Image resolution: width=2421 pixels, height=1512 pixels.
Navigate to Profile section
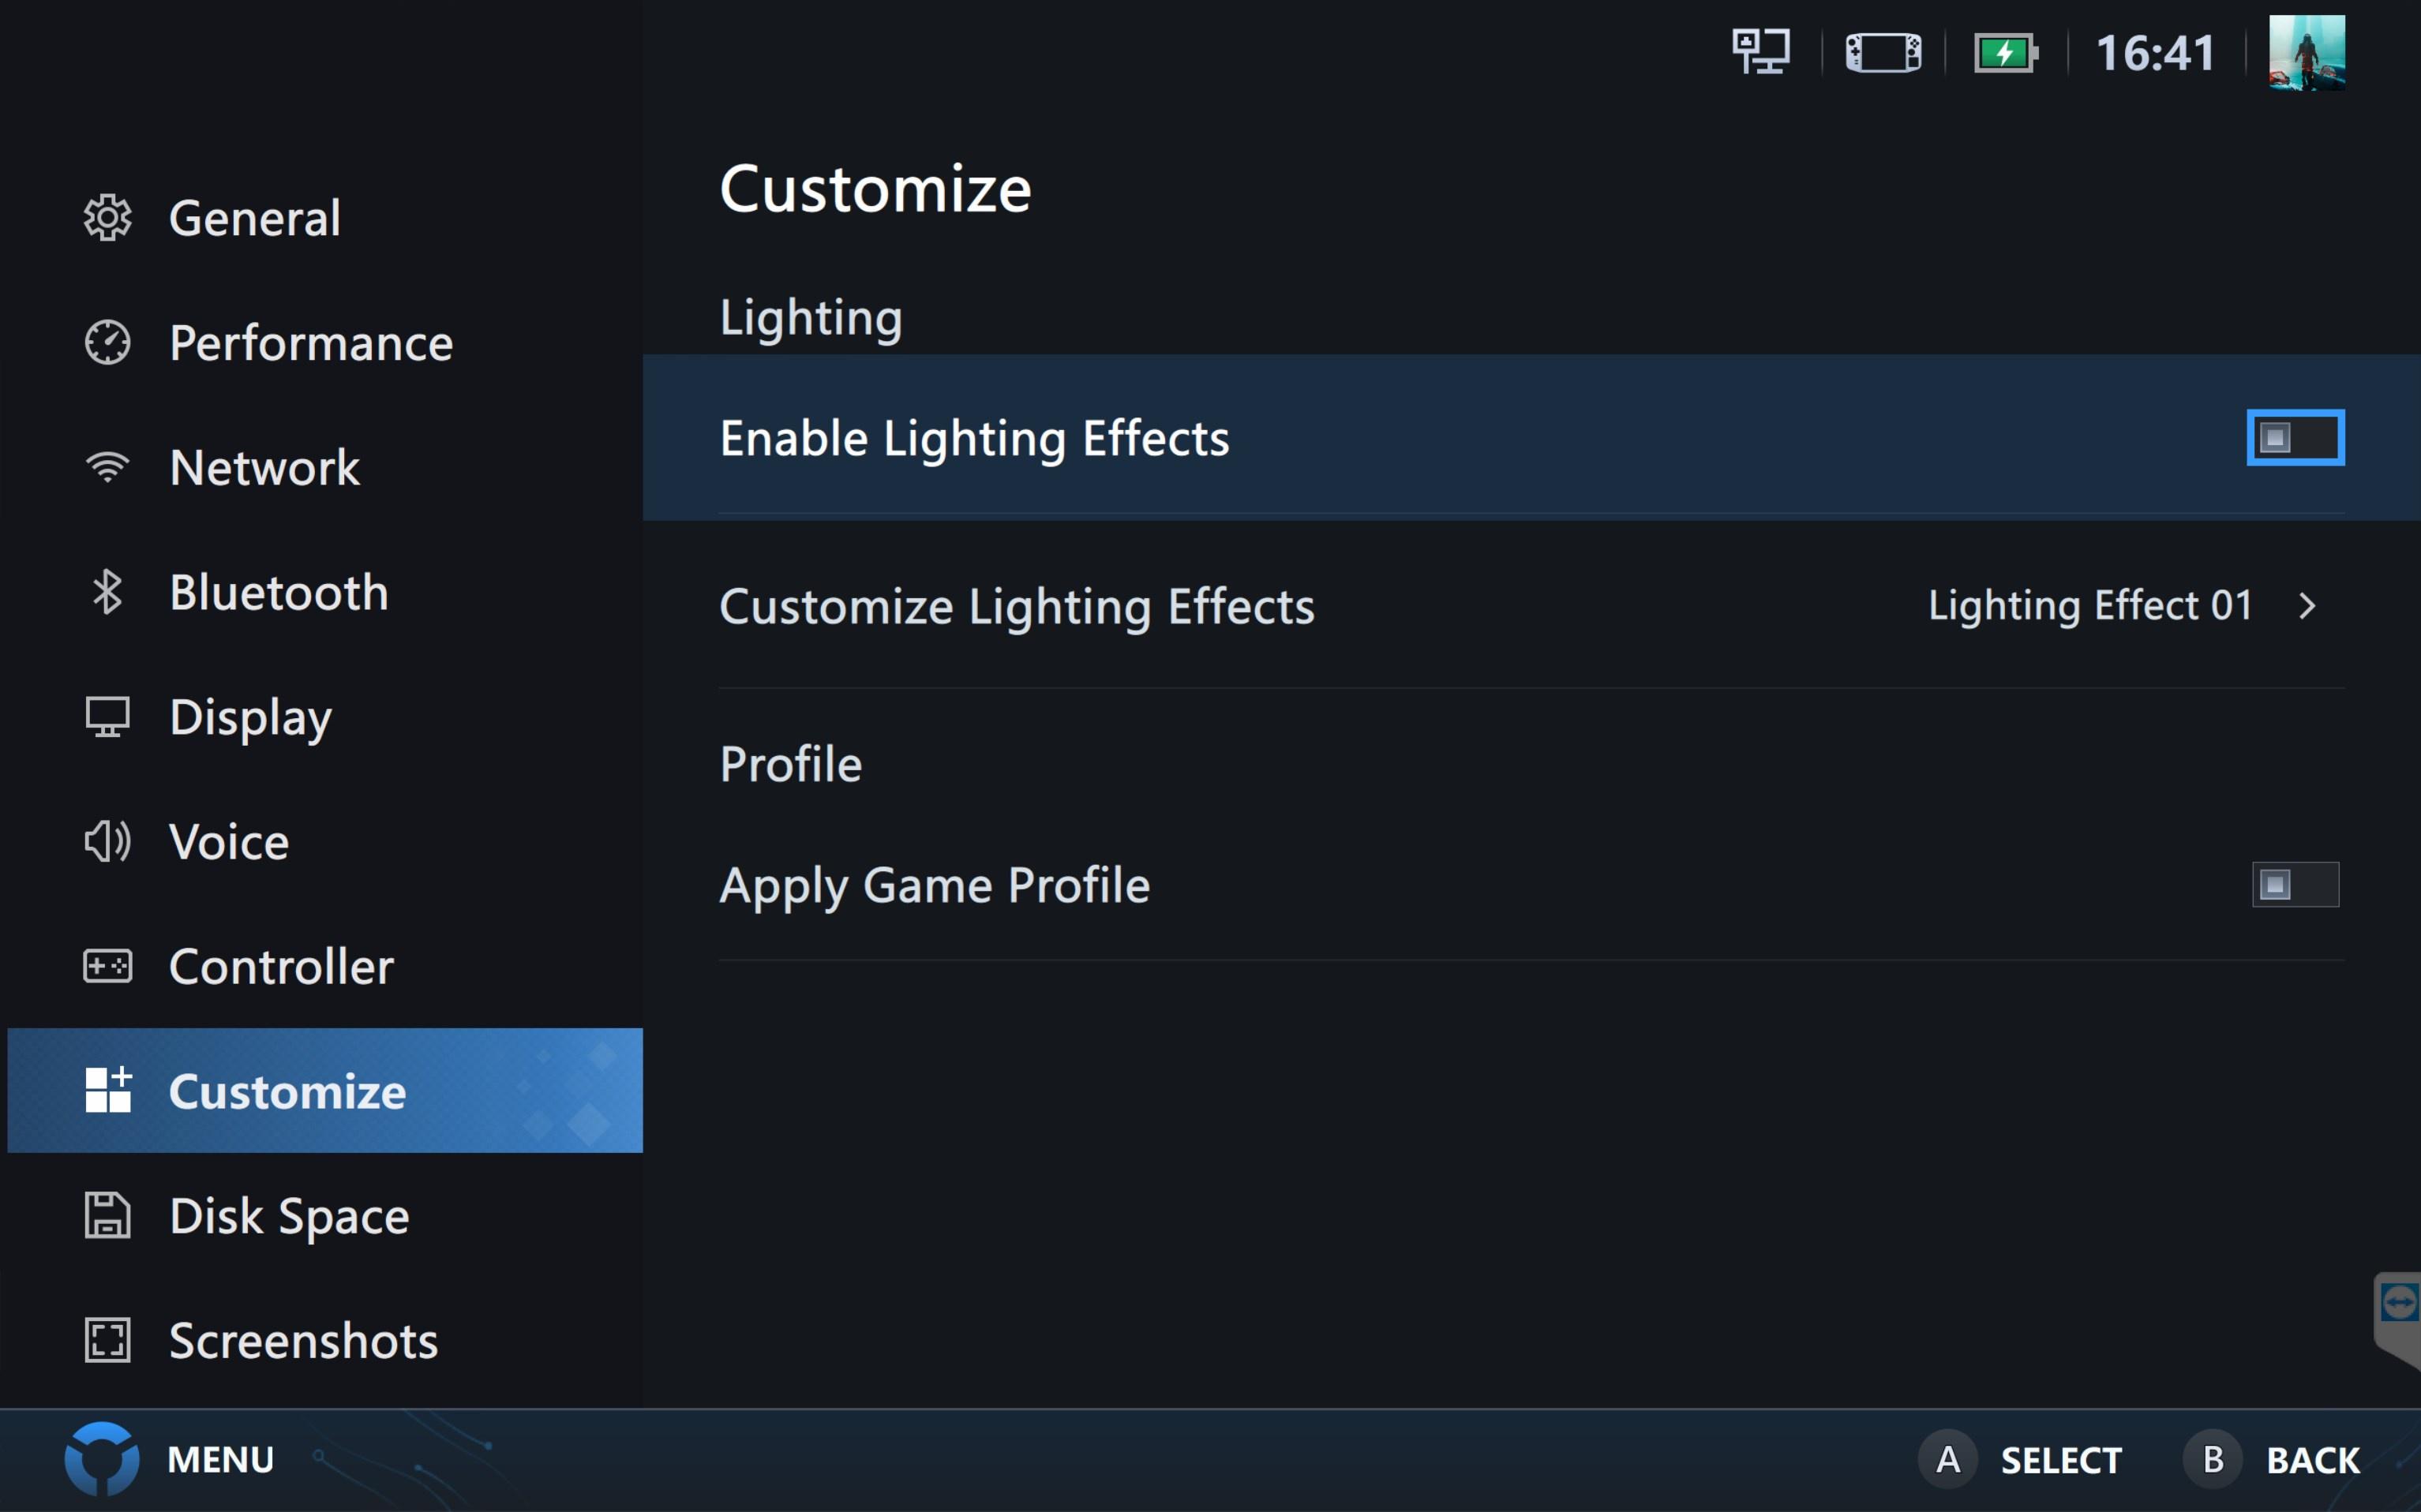coord(791,763)
